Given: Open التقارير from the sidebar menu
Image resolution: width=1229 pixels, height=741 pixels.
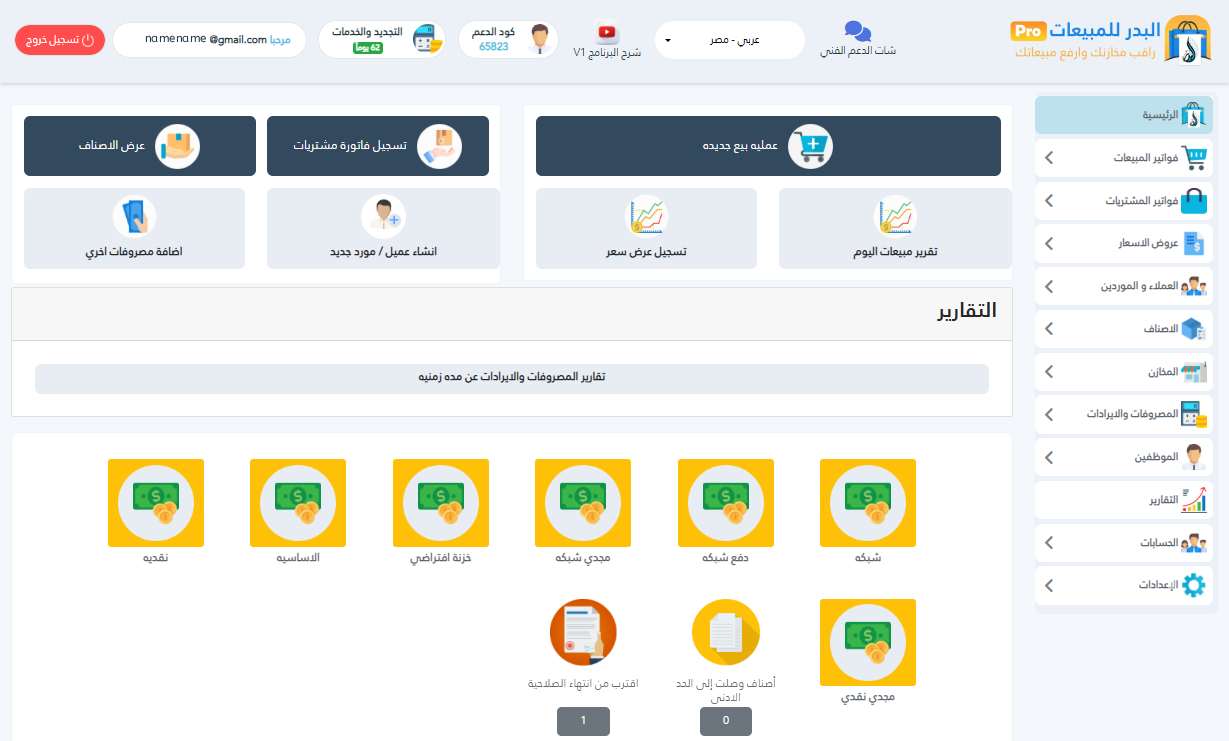Looking at the screenshot, I should [1124, 500].
